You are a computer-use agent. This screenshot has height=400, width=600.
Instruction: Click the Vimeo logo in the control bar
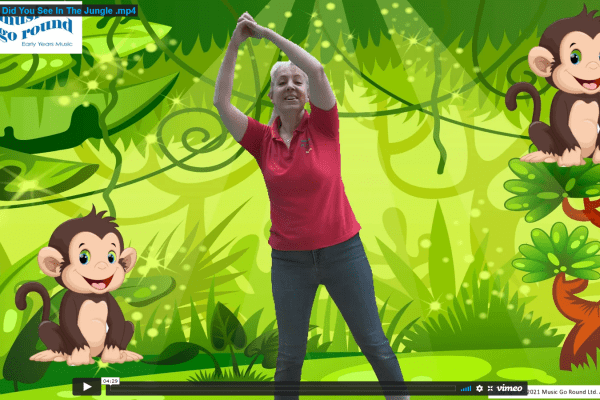510,387
